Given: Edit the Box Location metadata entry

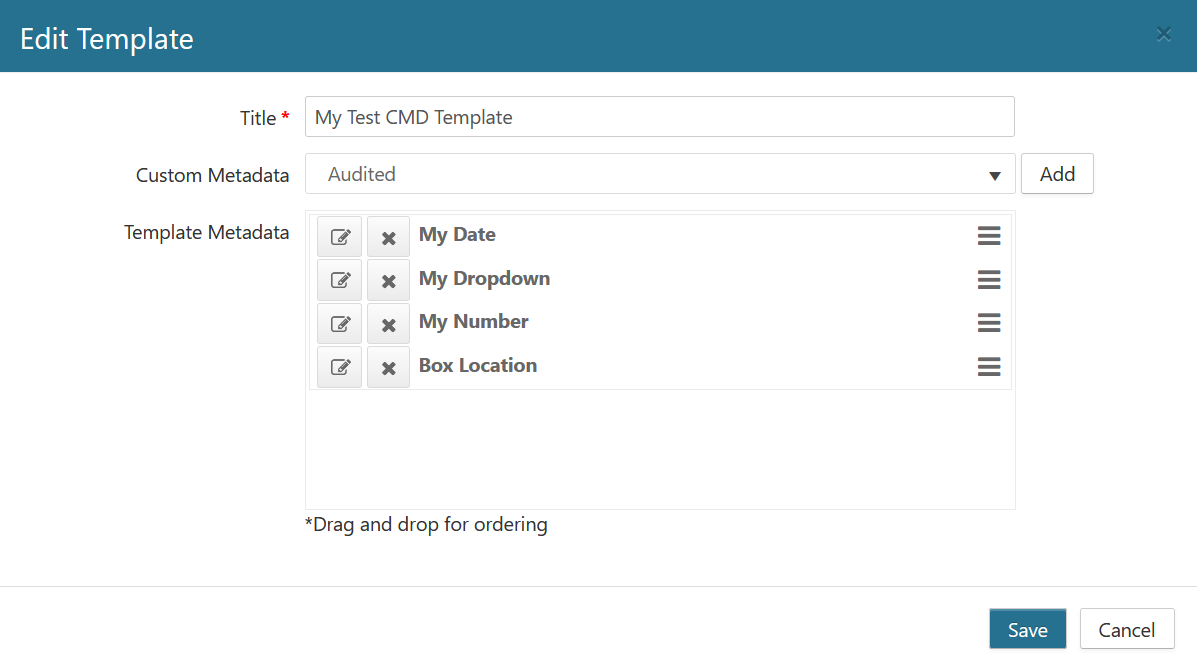Looking at the screenshot, I should click(339, 367).
